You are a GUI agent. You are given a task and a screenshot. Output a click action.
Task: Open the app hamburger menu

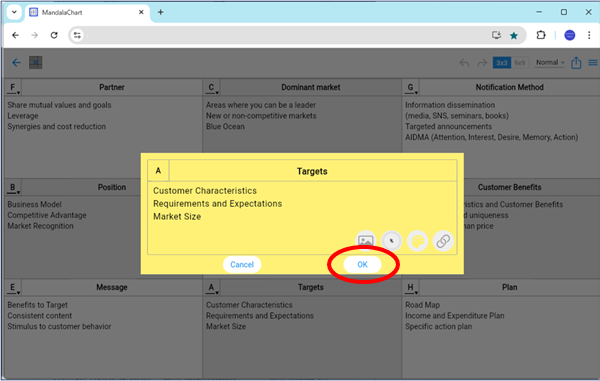tap(593, 62)
